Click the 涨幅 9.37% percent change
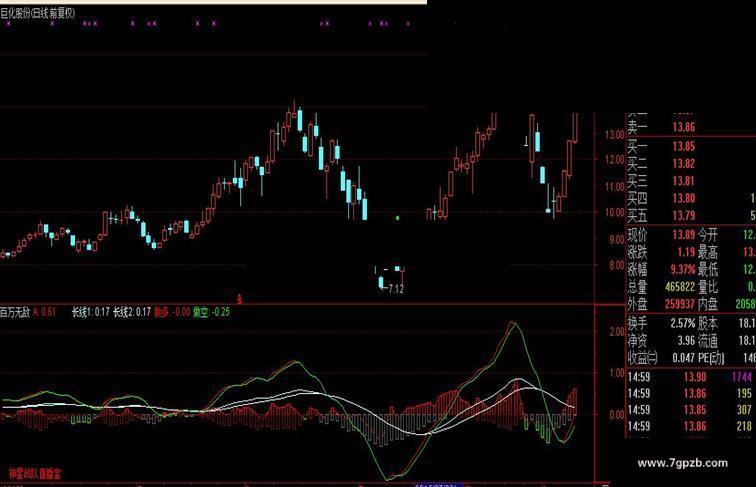This screenshot has width=756, height=487. [x=683, y=270]
